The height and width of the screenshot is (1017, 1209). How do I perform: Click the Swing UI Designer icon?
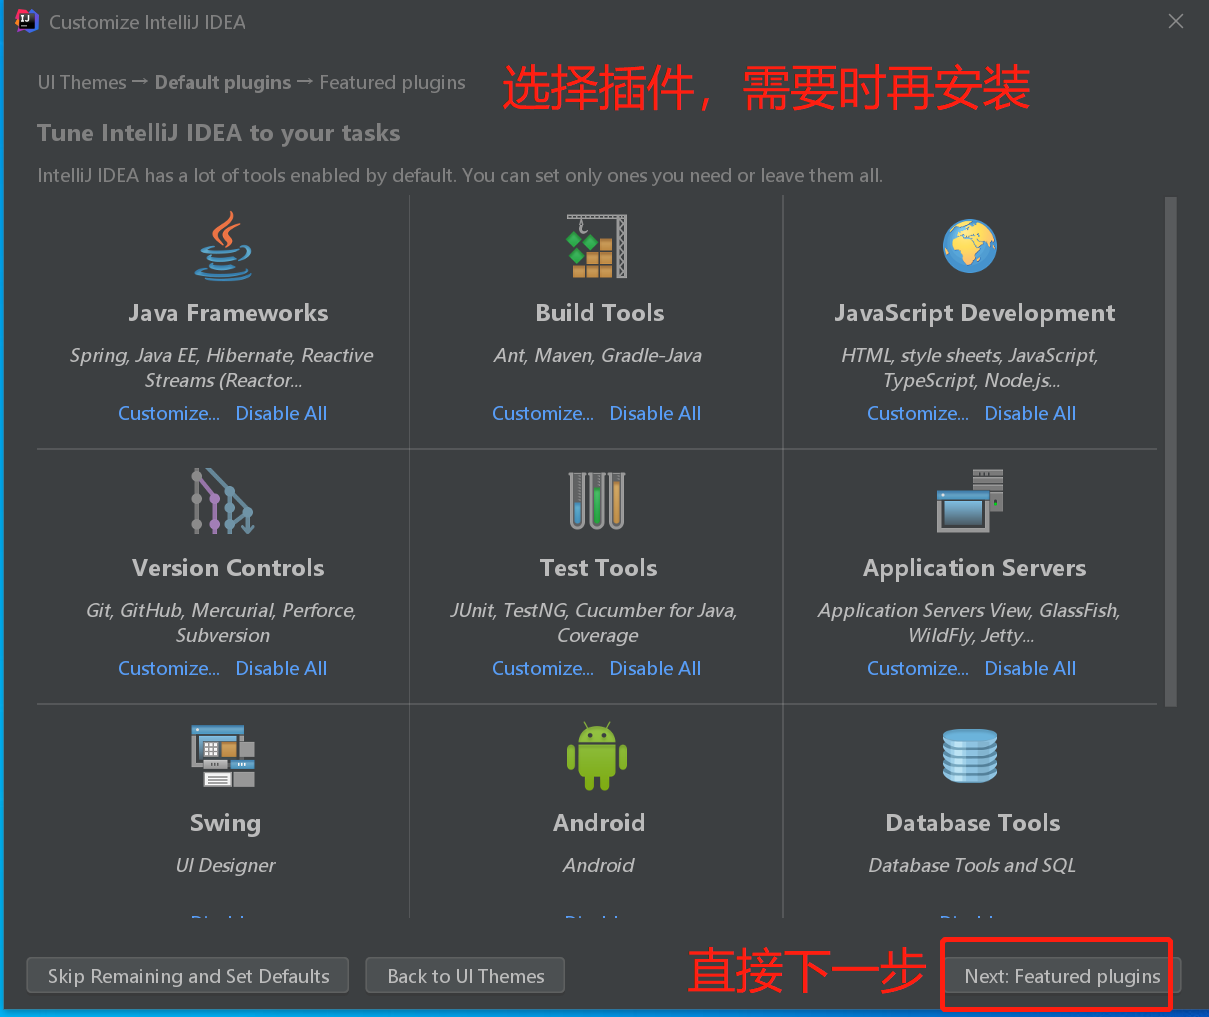click(223, 756)
